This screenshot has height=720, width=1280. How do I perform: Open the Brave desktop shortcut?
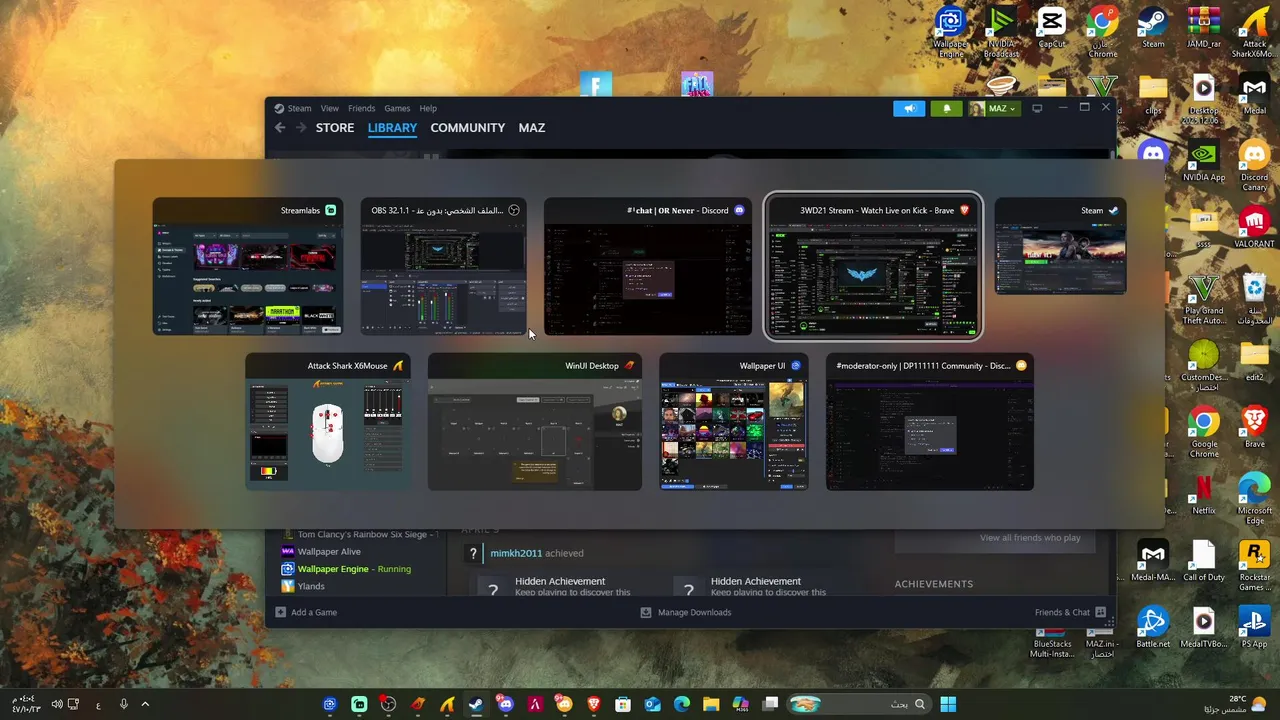1254,428
